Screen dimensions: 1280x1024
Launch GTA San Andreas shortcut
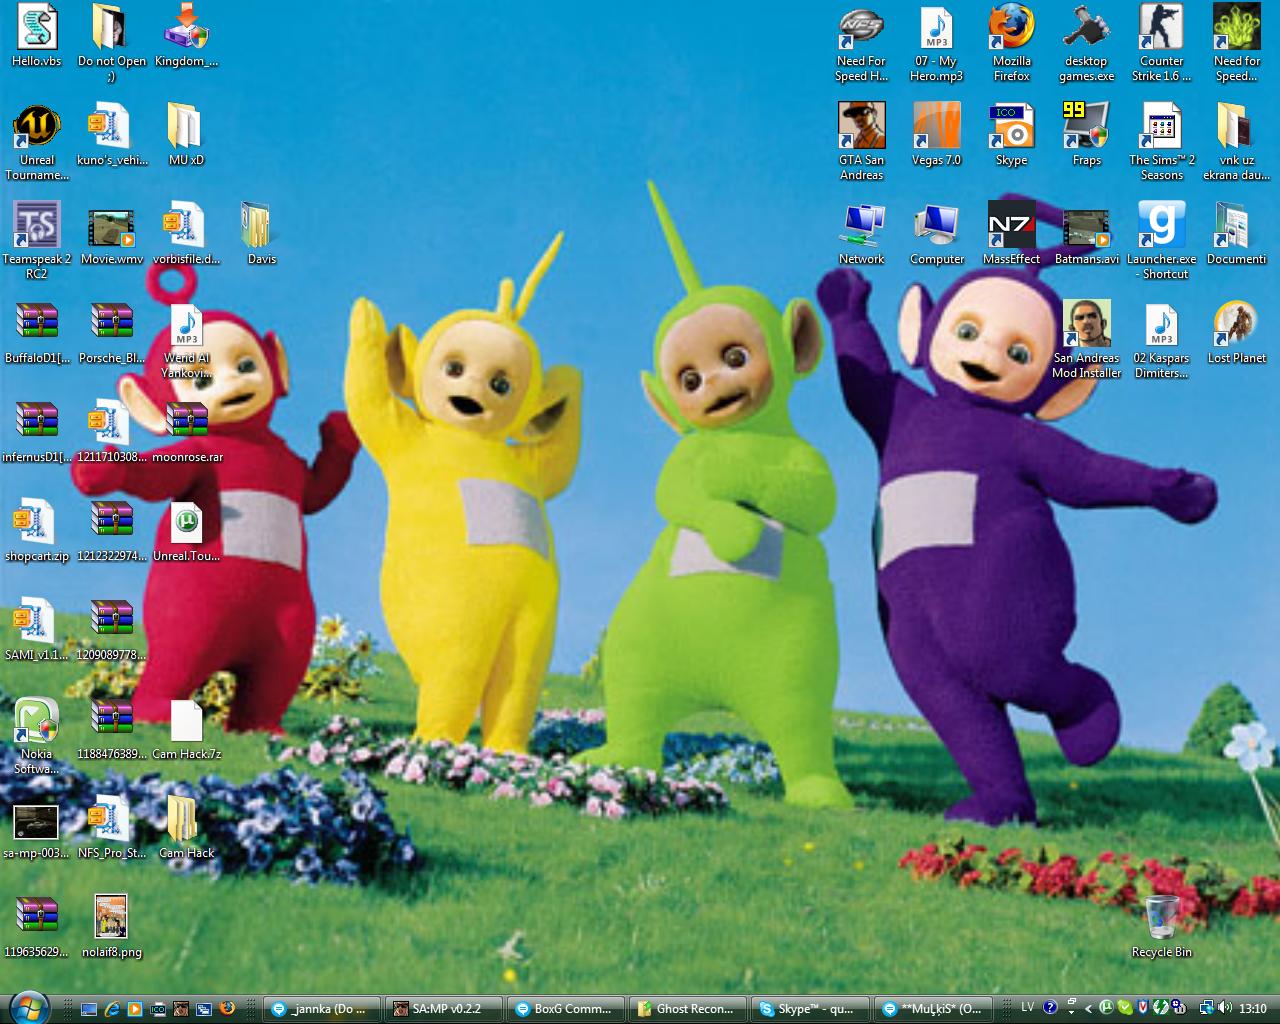coord(861,142)
